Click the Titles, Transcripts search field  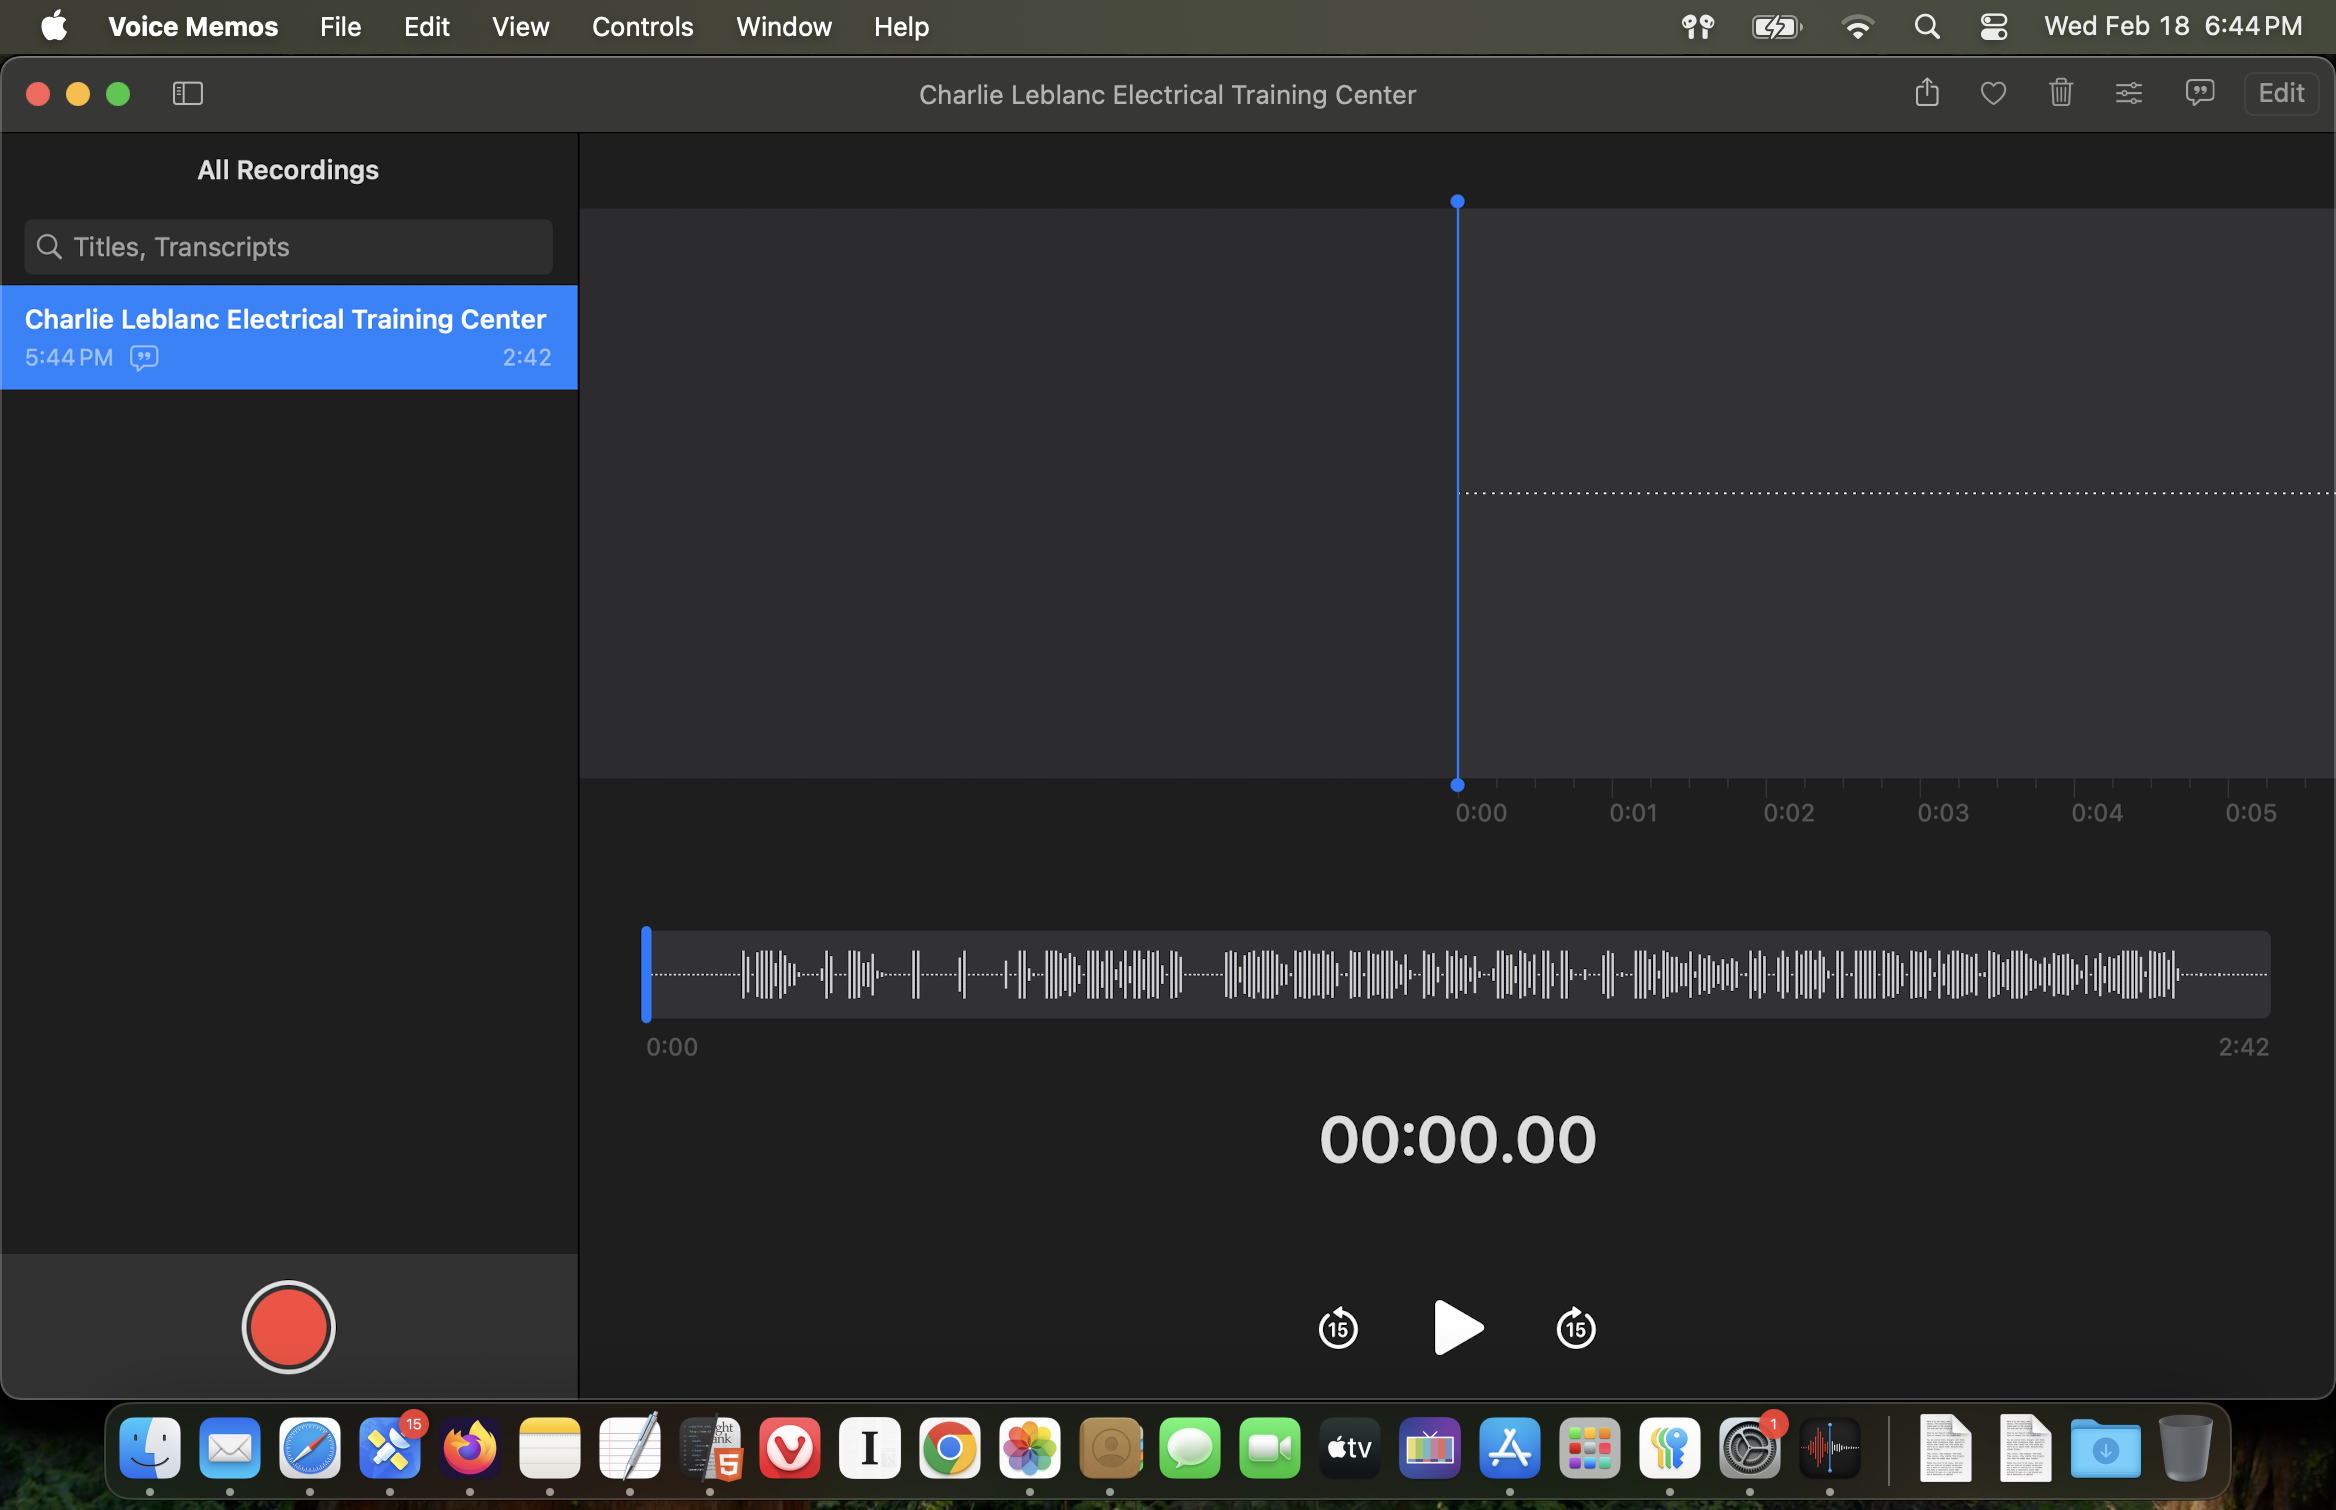[x=300, y=246]
